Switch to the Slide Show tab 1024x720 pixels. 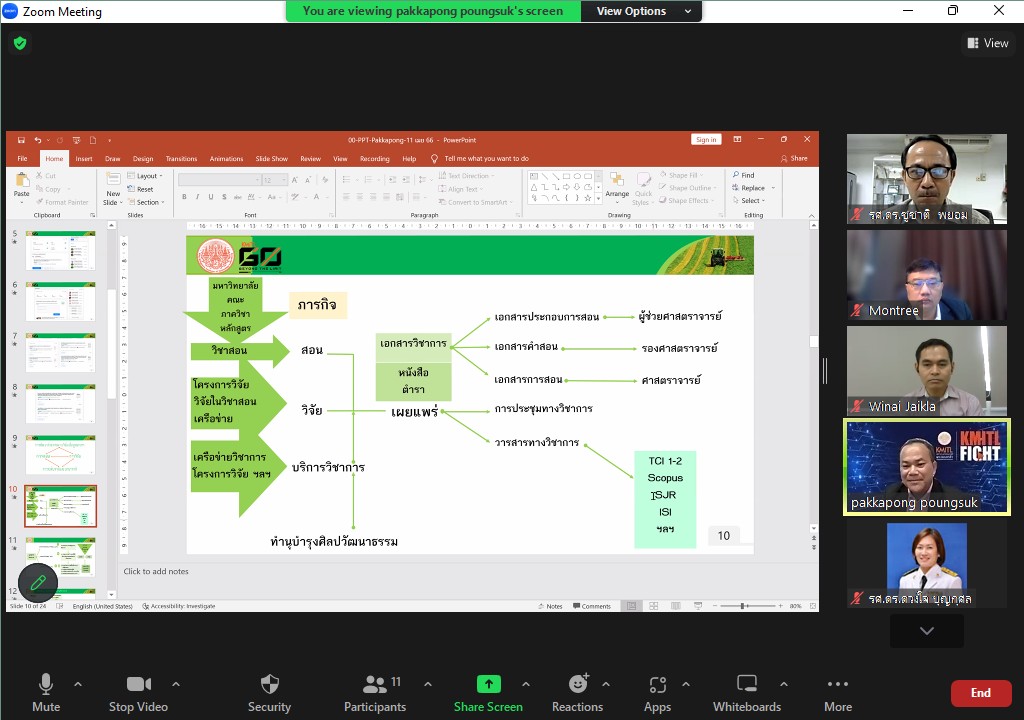click(x=271, y=159)
